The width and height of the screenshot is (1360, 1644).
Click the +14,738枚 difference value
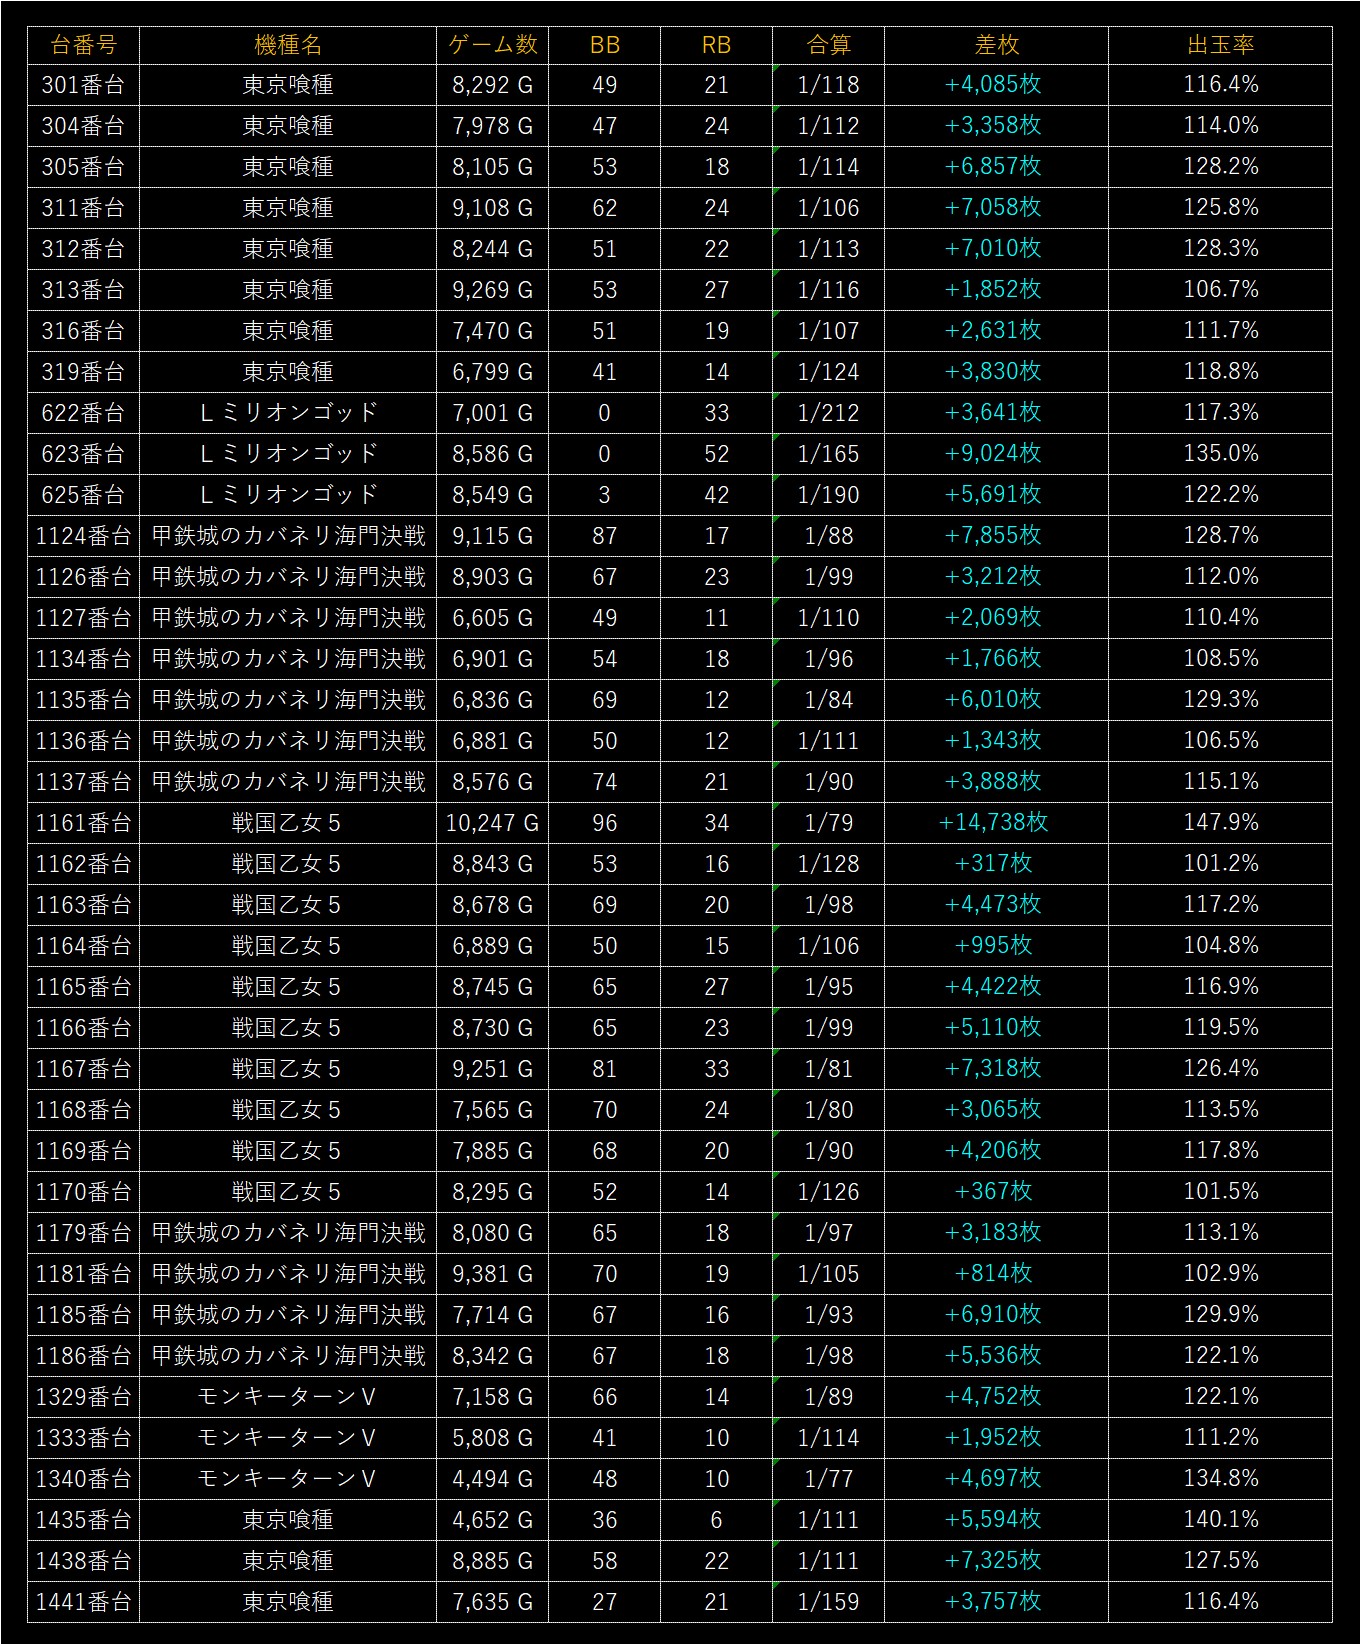(x=993, y=823)
